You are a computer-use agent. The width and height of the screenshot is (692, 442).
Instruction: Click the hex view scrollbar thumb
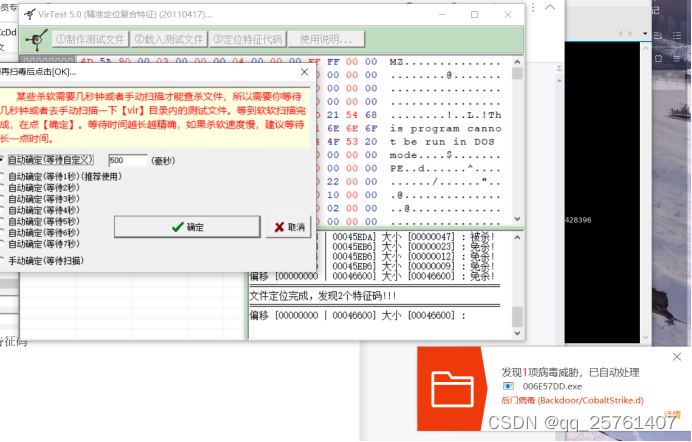[517, 73]
